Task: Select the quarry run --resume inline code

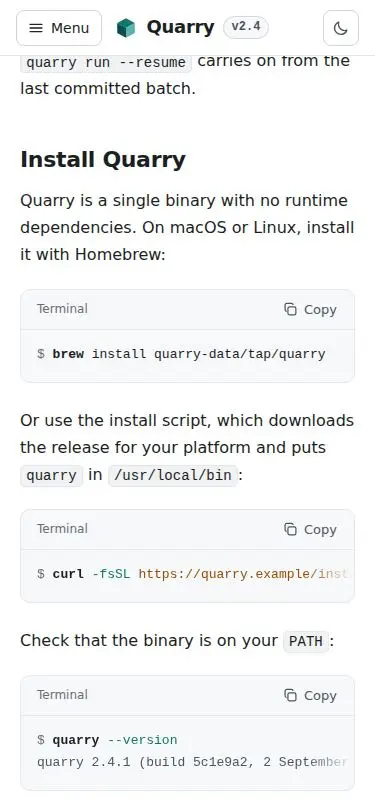Action: [x=106, y=63]
